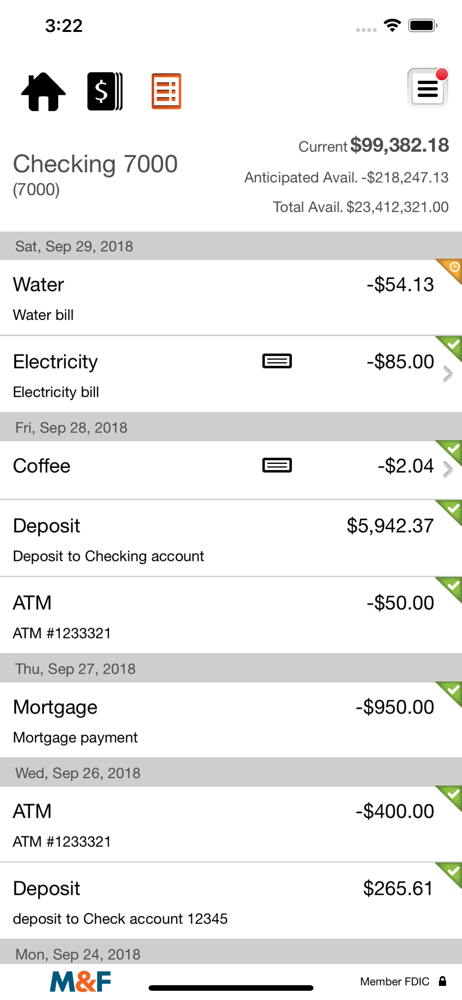The height and width of the screenshot is (1000, 462).
Task: Tap the pending clock badge on Water
Action: pos(451,270)
